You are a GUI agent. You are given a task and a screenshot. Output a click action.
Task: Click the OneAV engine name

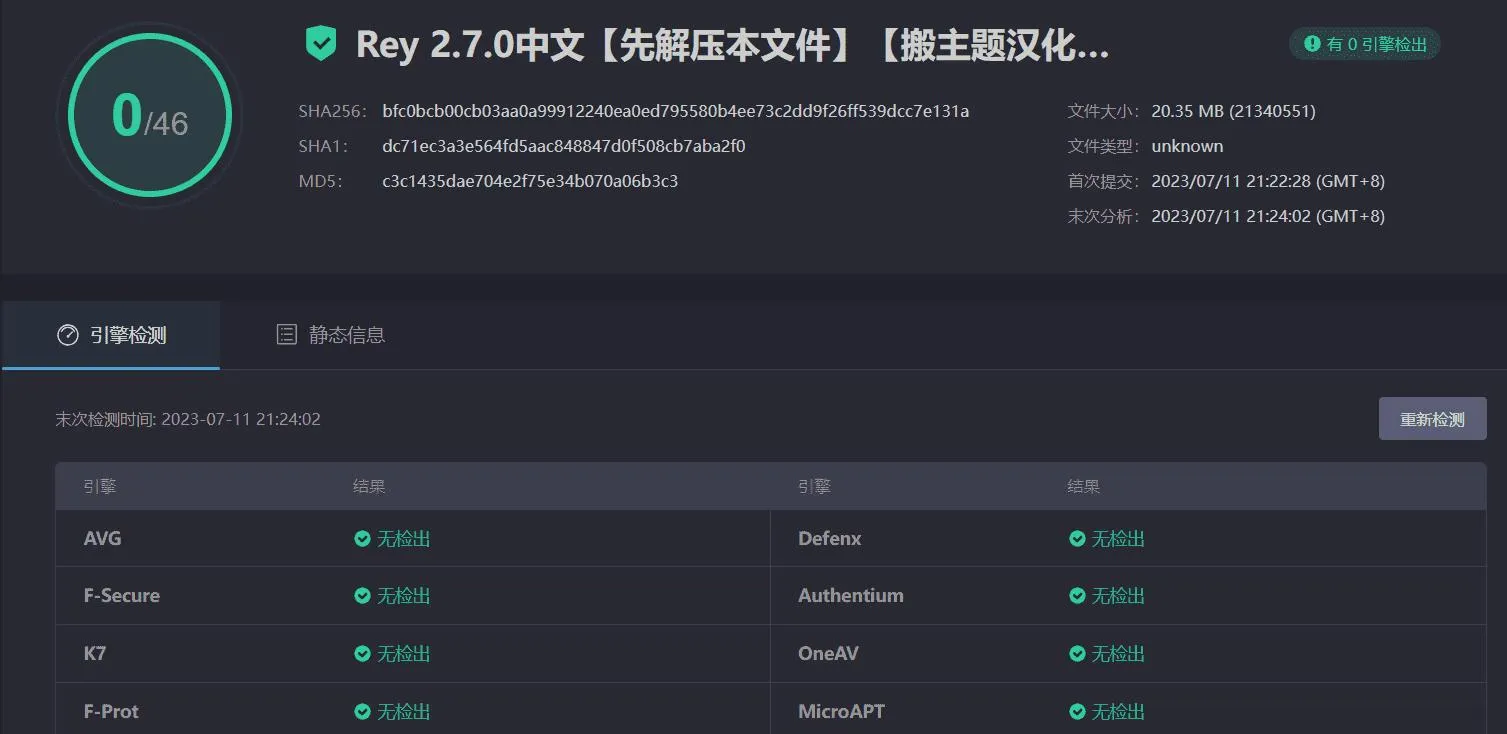click(x=828, y=654)
